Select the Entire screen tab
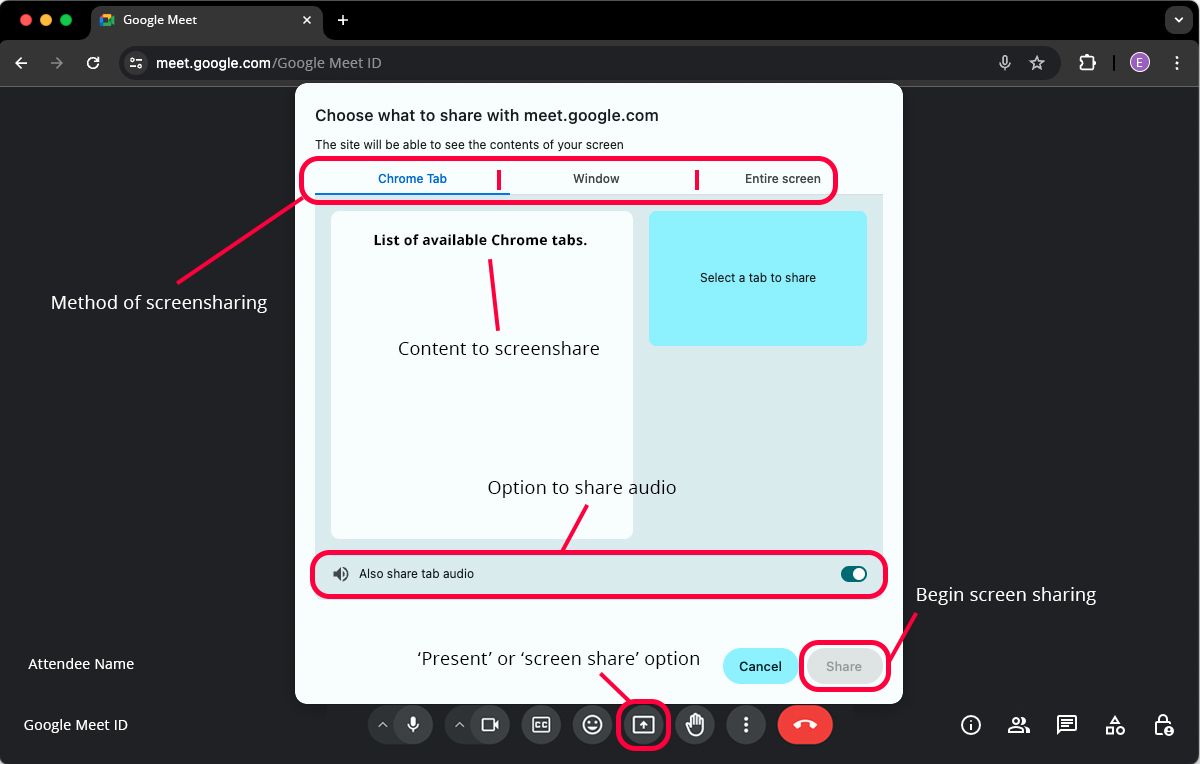The height and width of the screenshot is (764, 1200). pos(782,178)
